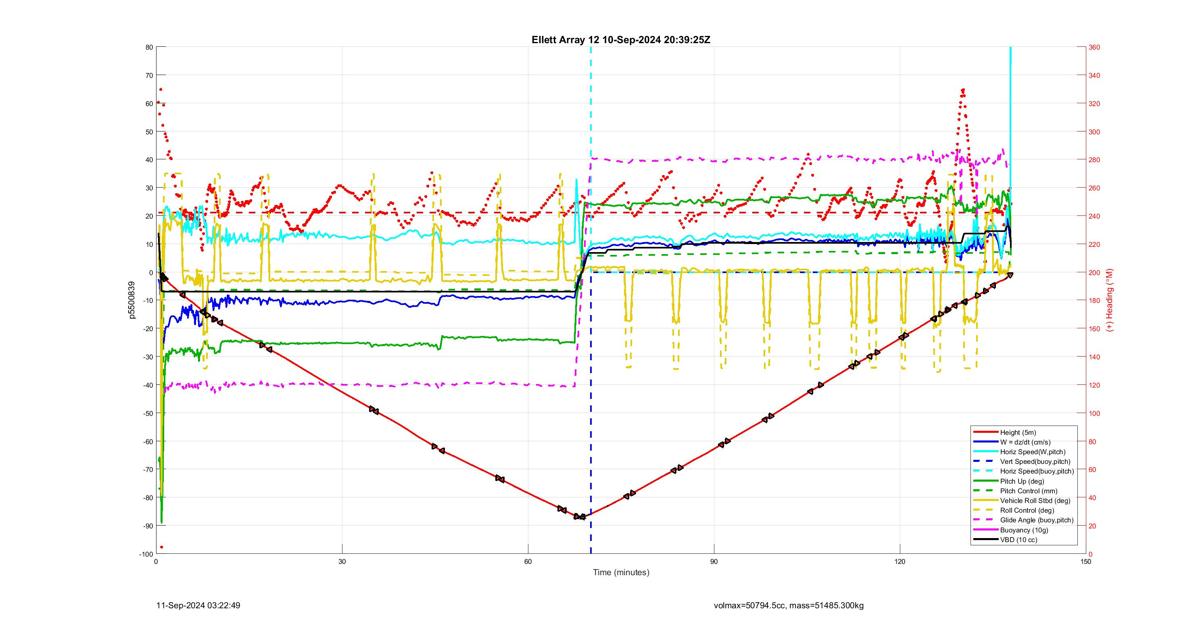Click the '(+) Heading (°M)' right axis label
The height and width of the screenshot is (622, 1200).
(1109, 300)
